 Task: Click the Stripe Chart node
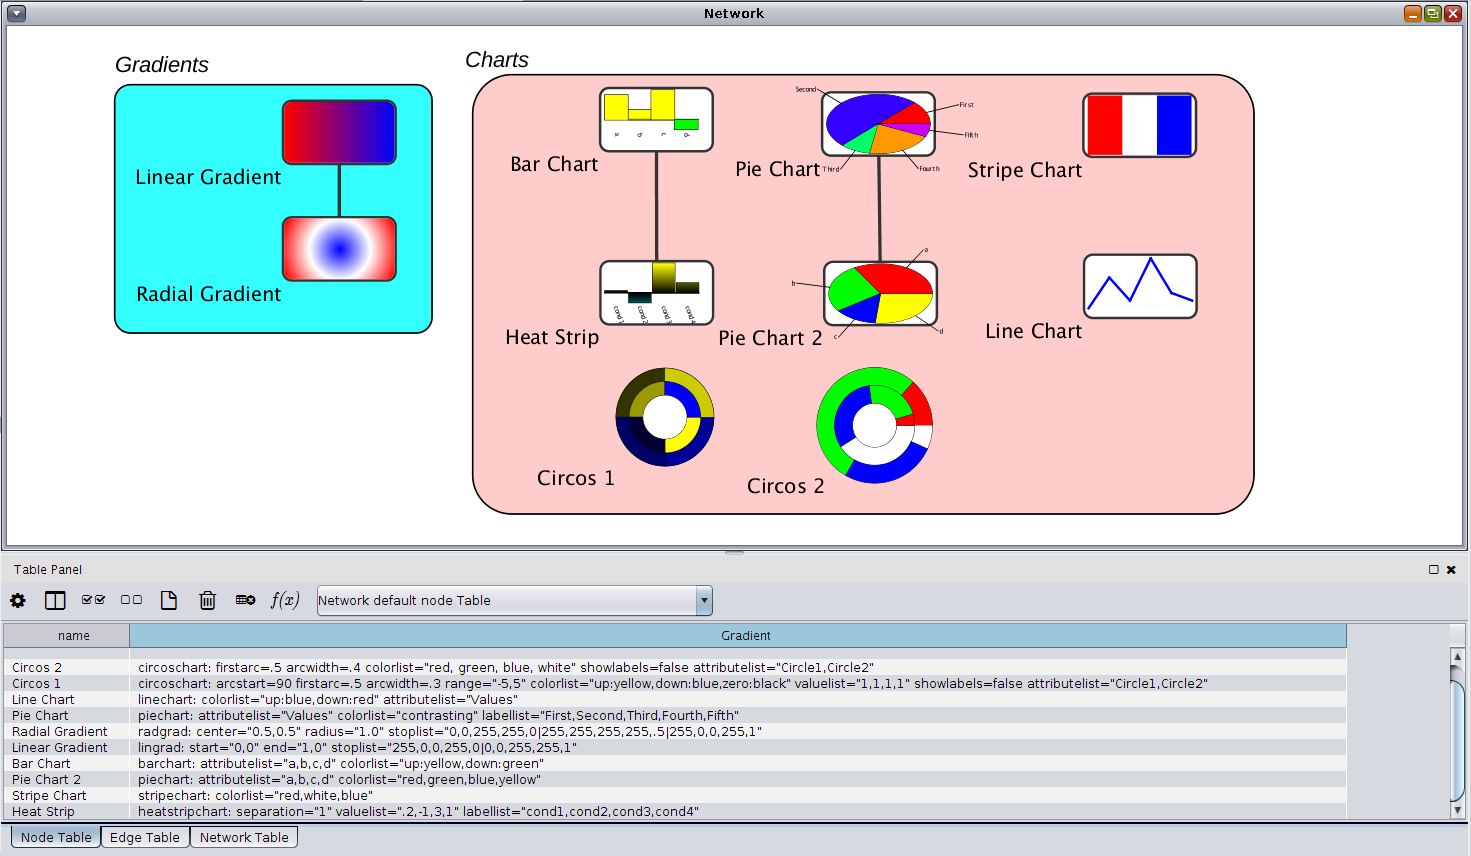(x=1139, y=125)
